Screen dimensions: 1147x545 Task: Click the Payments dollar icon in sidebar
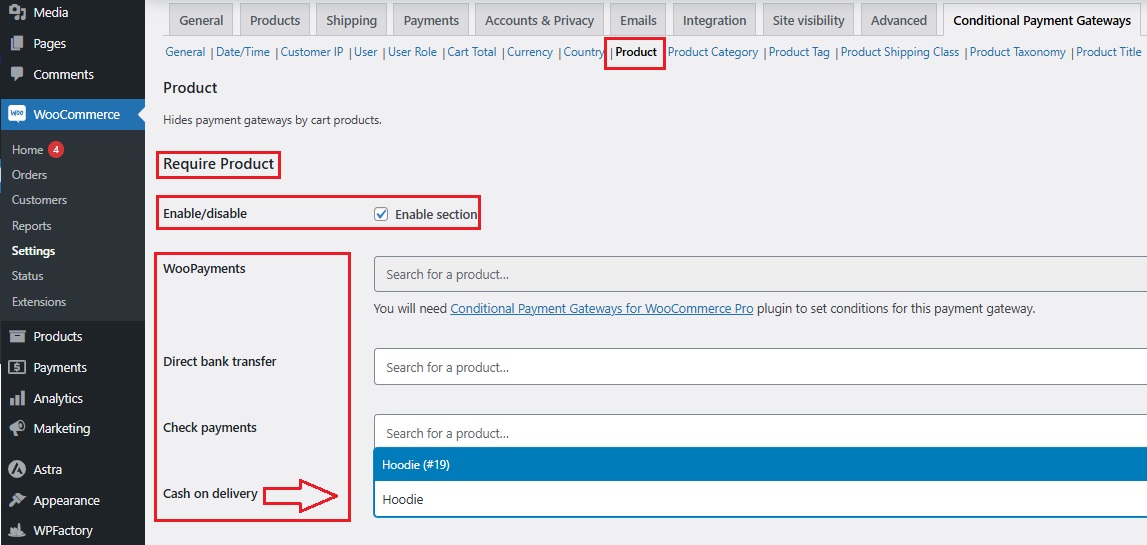pyautogui.click(x=17, y=367)
